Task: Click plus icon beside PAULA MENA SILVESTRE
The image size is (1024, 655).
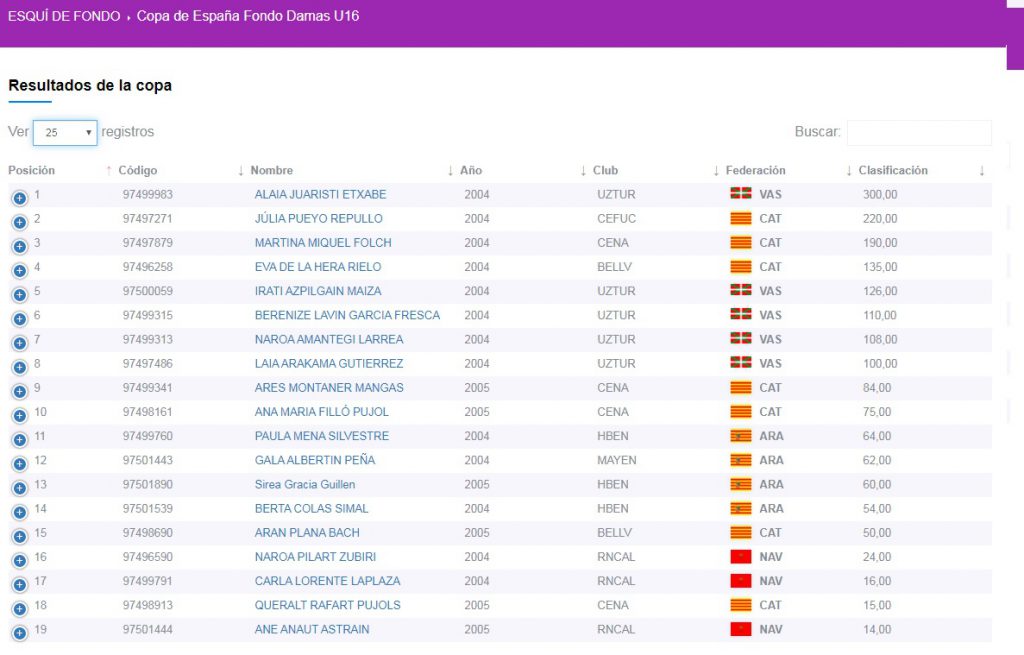Action: (x=20, y=439)
